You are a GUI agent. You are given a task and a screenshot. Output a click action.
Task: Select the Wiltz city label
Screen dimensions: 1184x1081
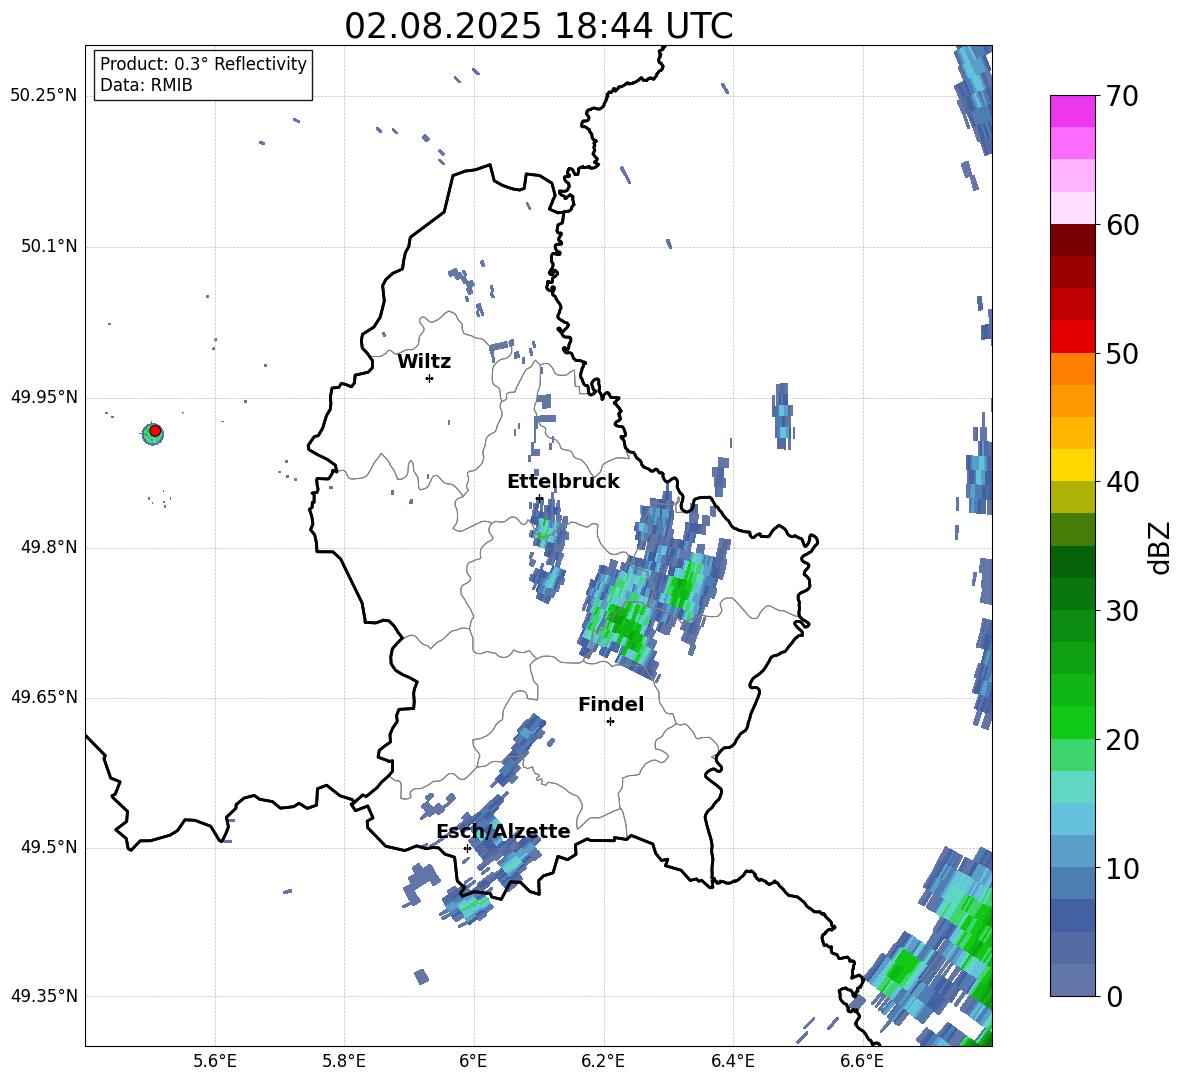pos(424,362)
